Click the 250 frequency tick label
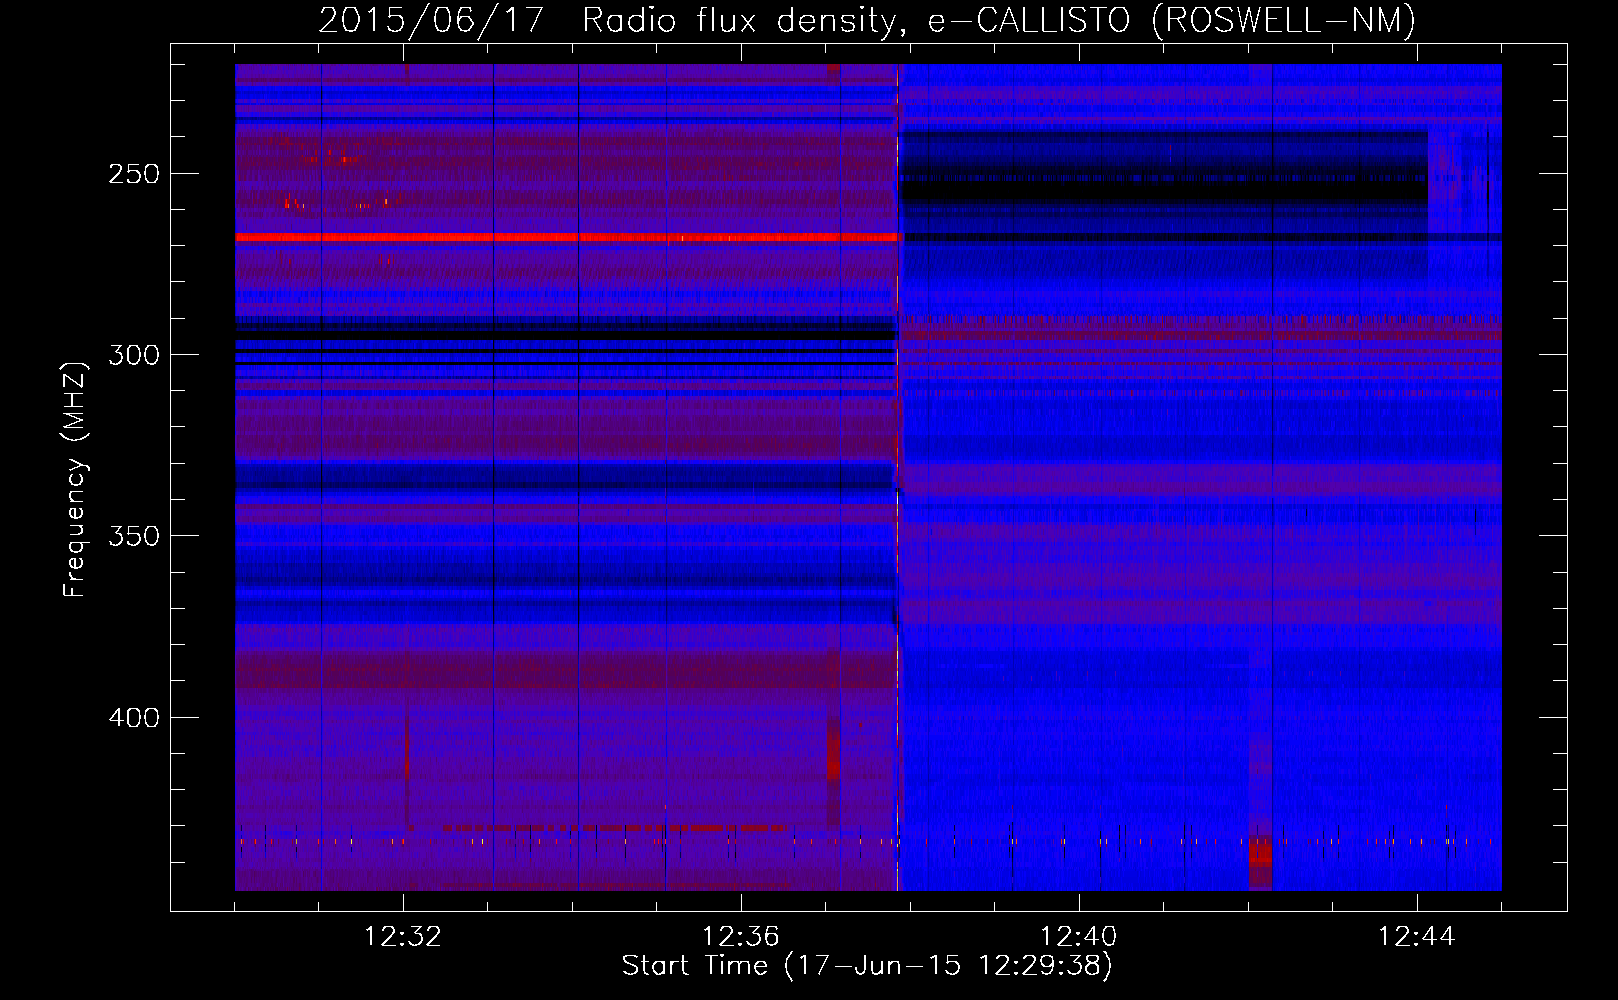The height and width of the screenshot is (1000, 1618). coord(134,174)
